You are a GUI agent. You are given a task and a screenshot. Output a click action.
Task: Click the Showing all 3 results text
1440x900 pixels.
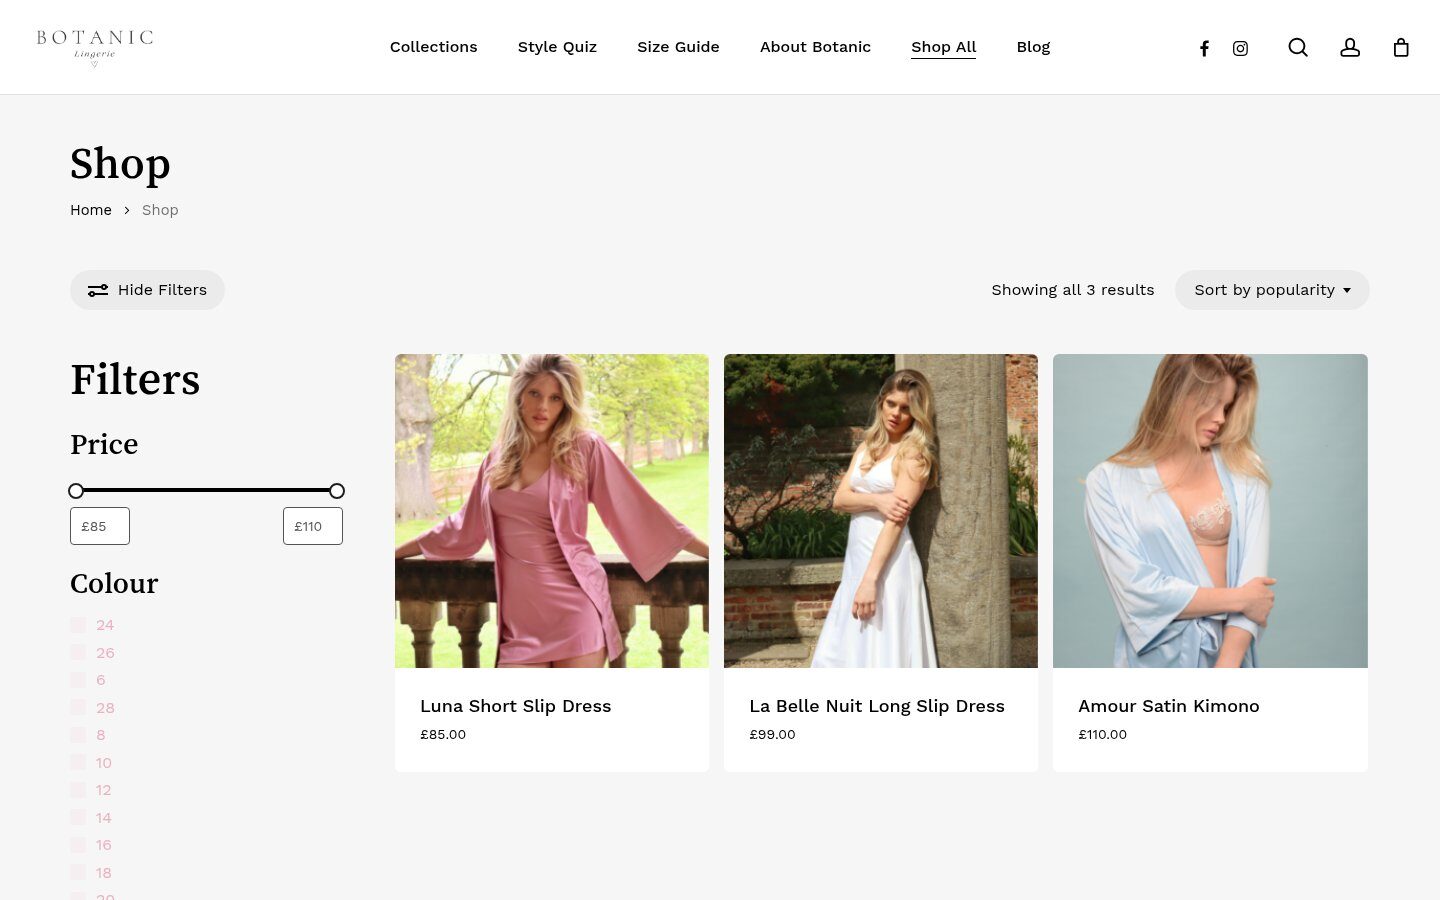click(x=1073, y=290)
